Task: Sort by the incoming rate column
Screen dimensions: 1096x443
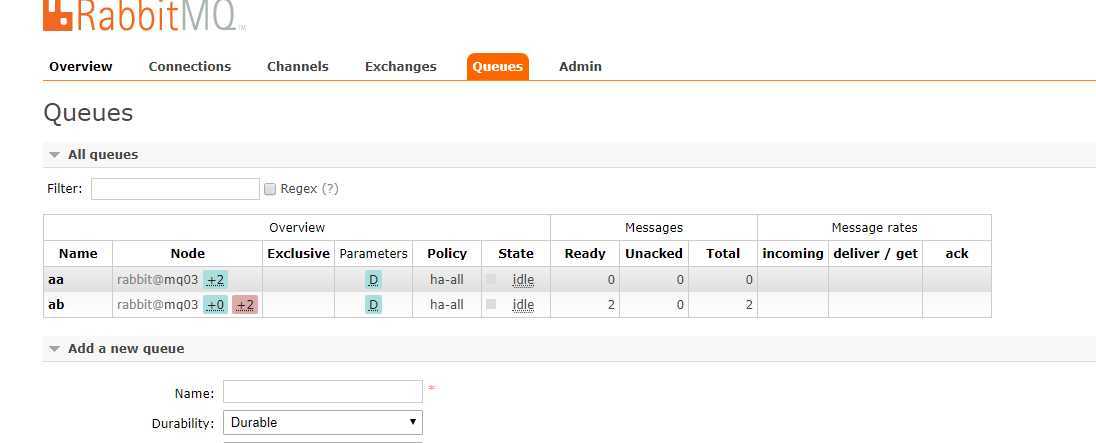Action: 793,254
